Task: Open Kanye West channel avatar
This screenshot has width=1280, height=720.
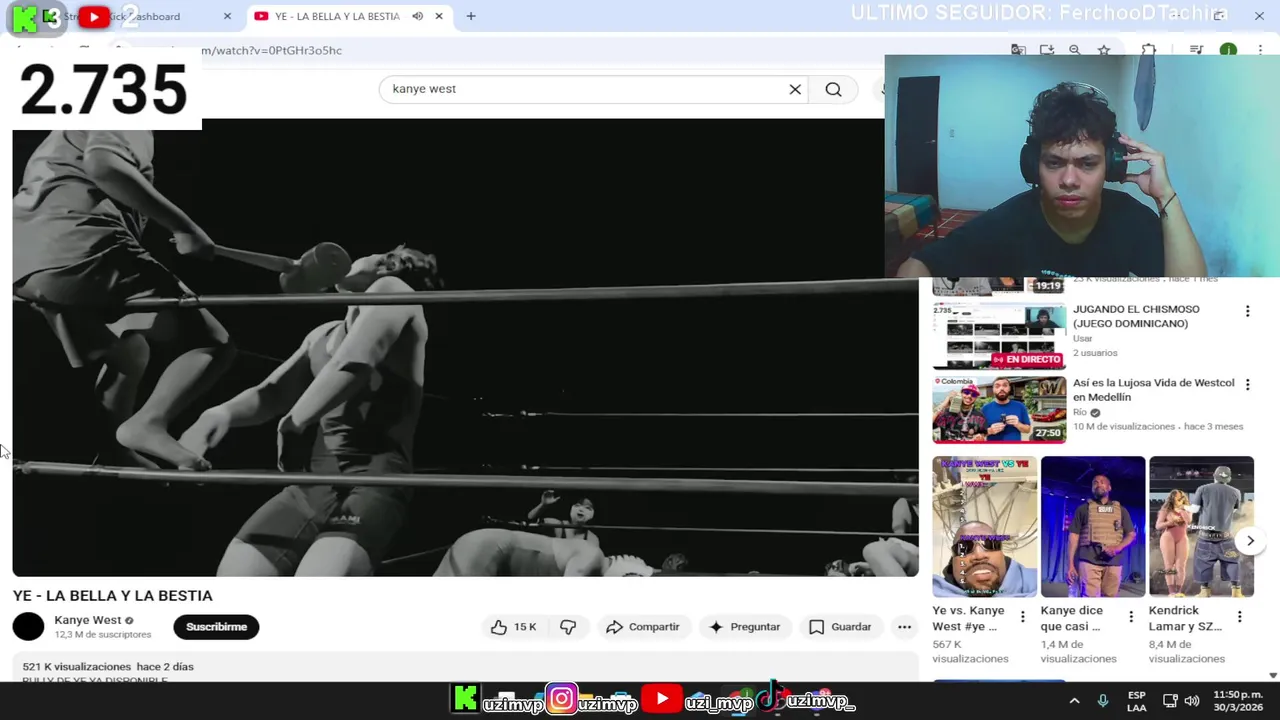Action: 28,627
